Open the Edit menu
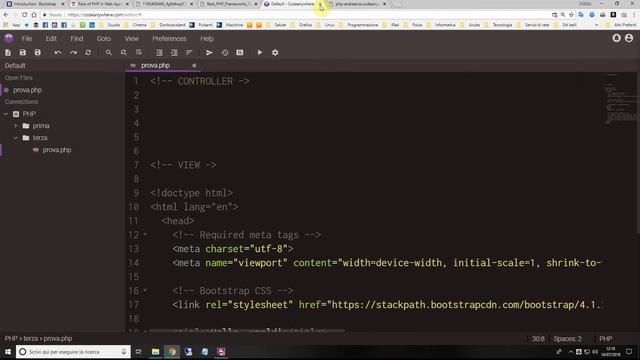Image resolution: width=640 pixels, height=360 pixels. point(51,39)
